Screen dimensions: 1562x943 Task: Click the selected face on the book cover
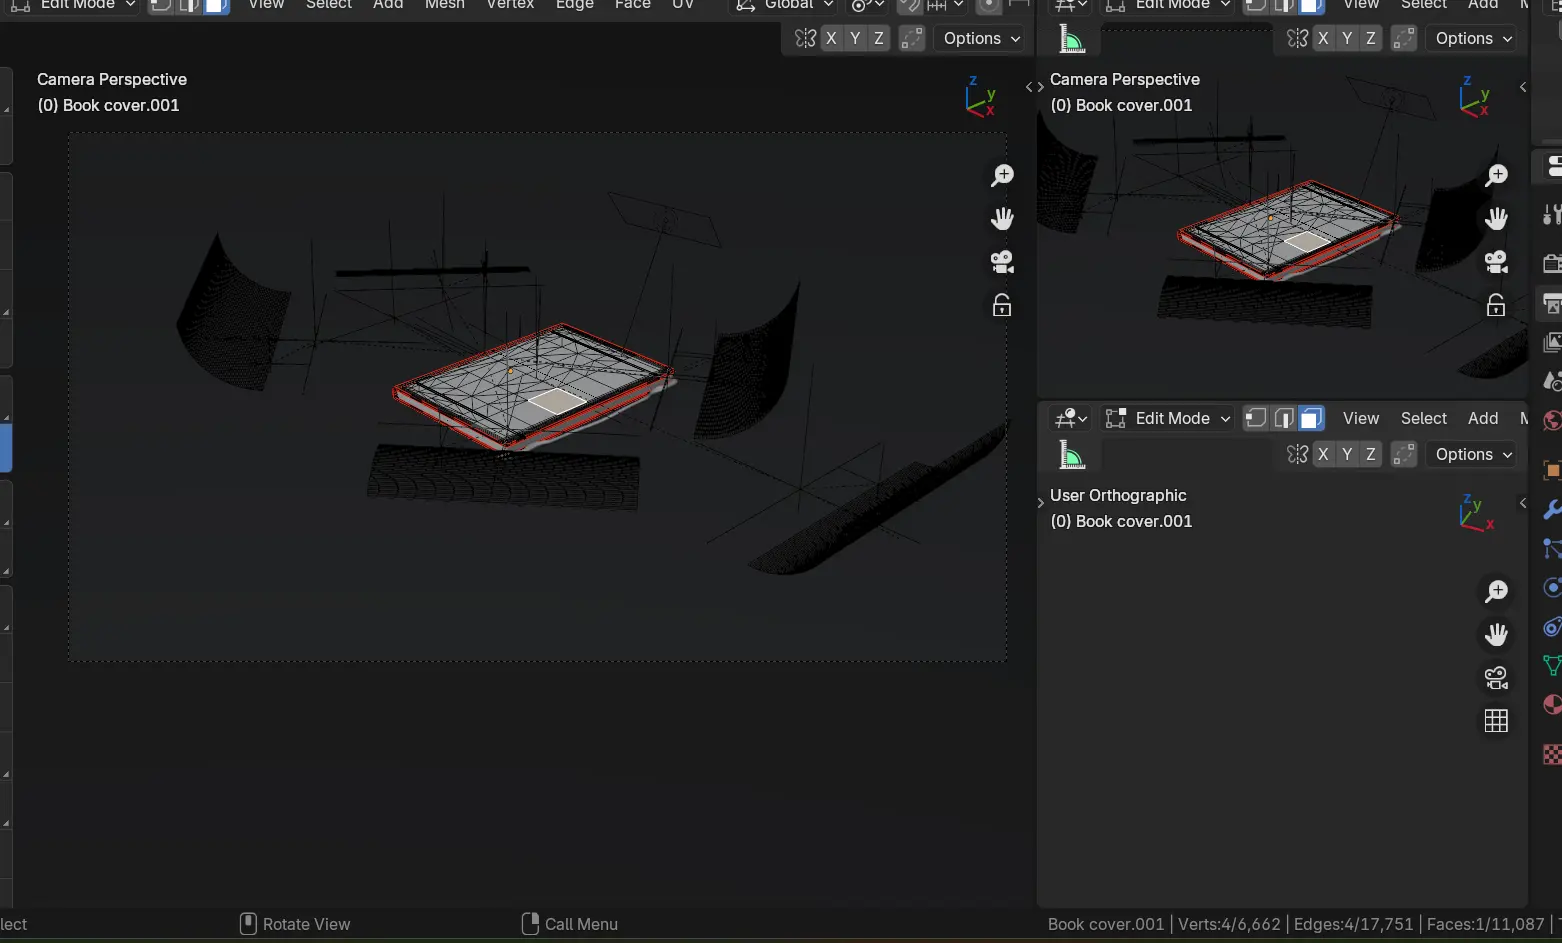(x=556, y=401)
